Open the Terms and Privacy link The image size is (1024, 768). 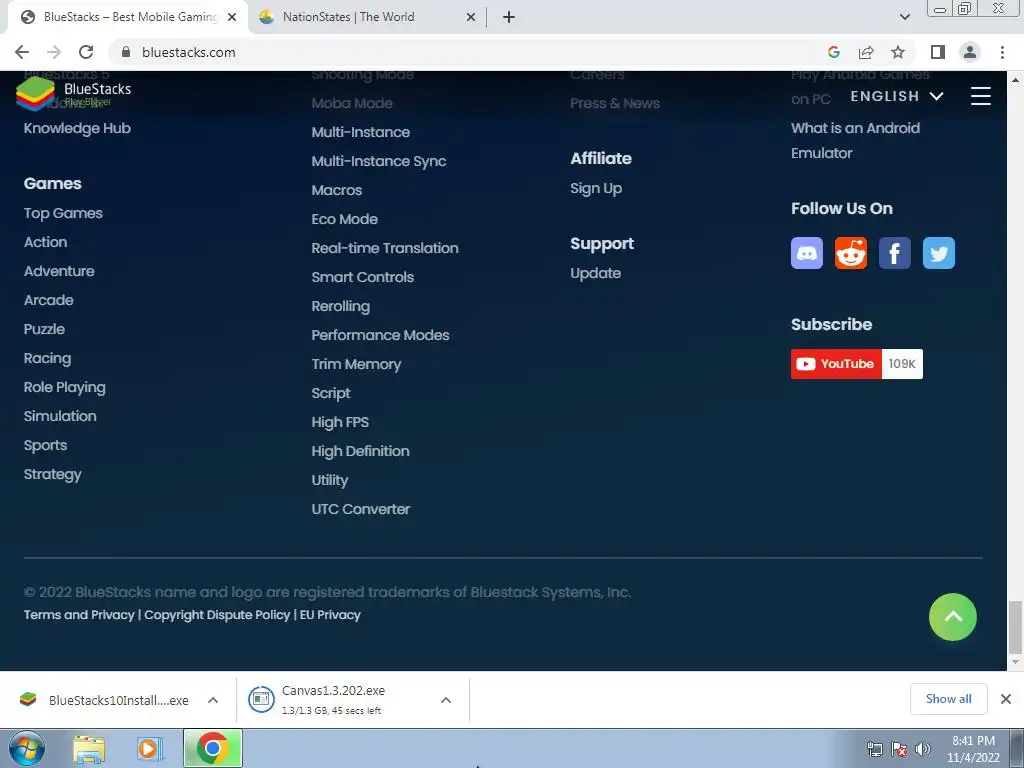[x=79, y=615]
